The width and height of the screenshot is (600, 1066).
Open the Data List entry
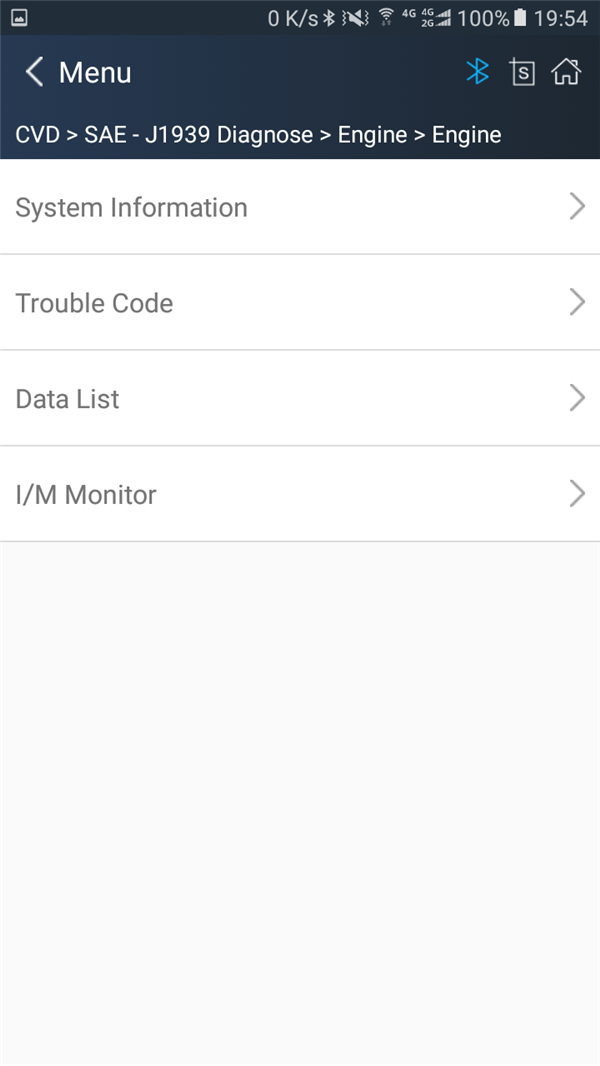point(300,398)
